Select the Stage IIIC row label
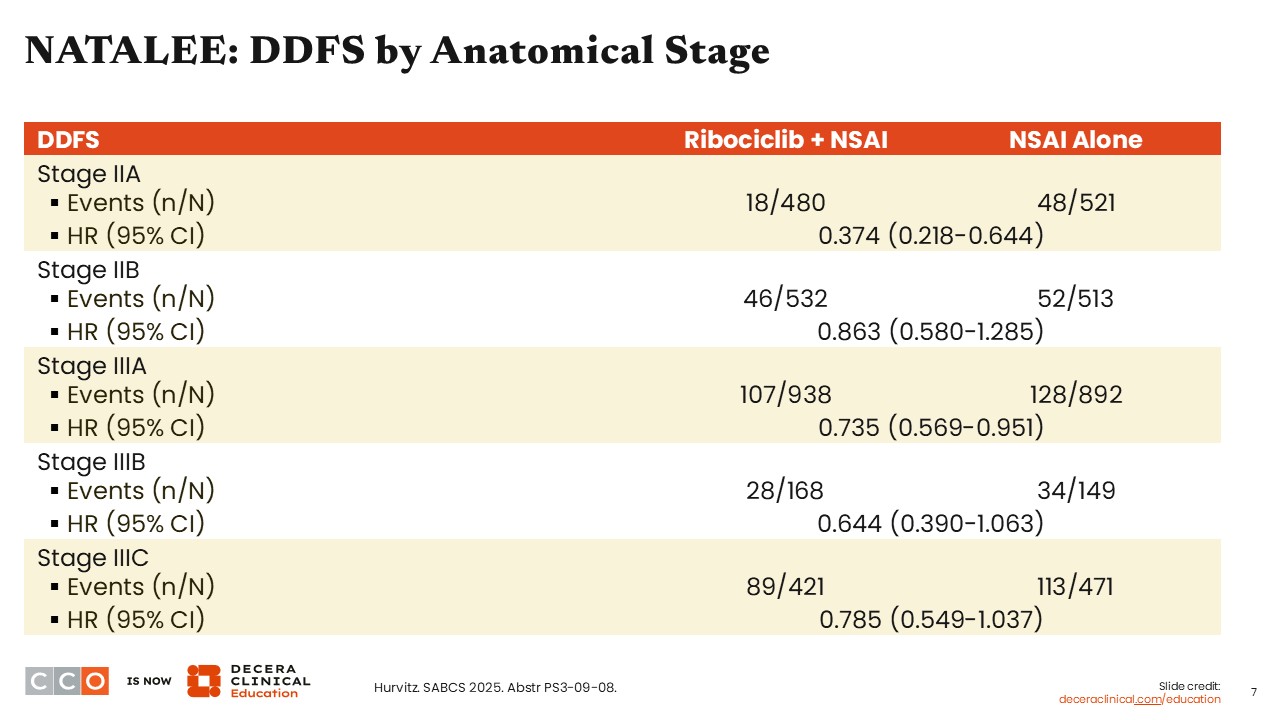The image size is (1280, 720). click(x=92, y=558)
